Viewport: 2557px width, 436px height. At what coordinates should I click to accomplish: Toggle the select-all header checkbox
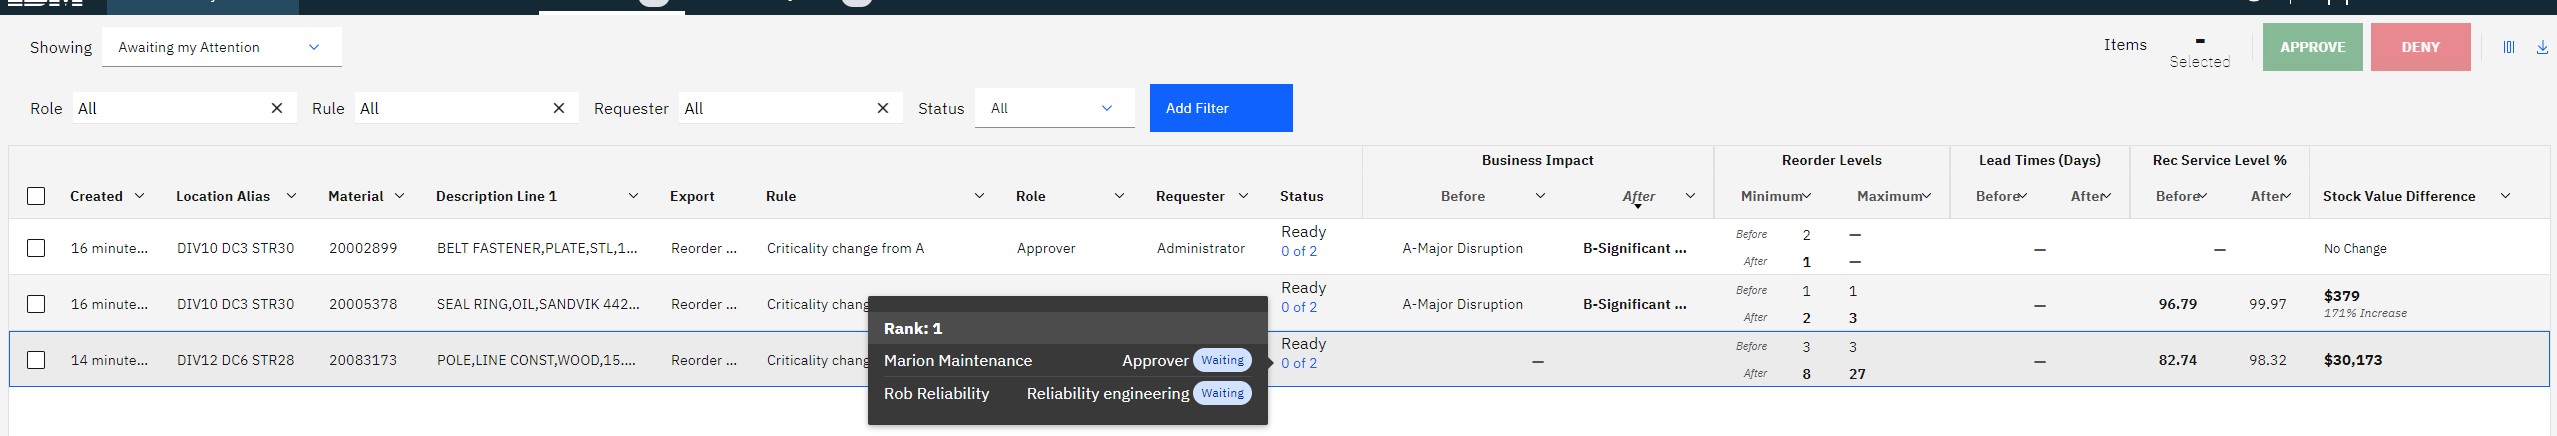coord(36,196)
